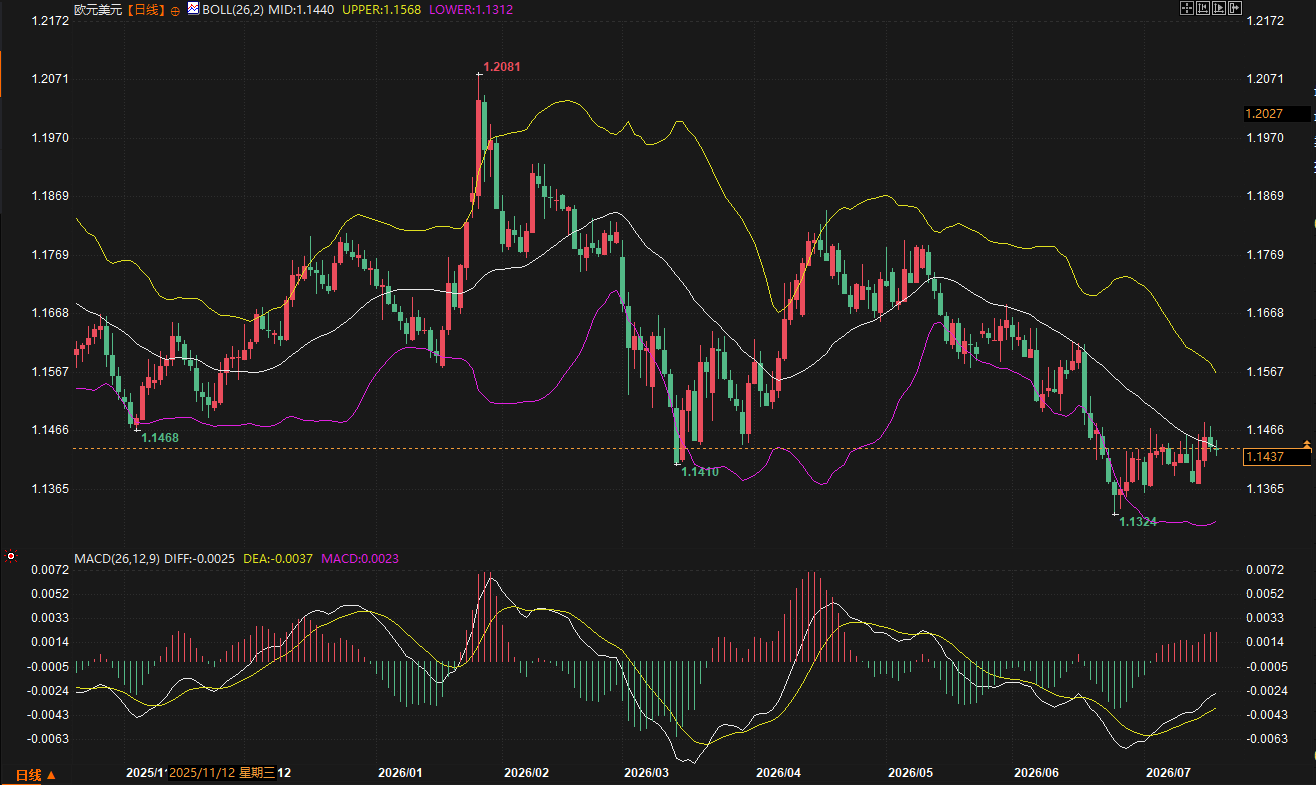Click the zoom-in-range chart icon with vertical bar
This screenshot has width=1316, height=785.
click(1203, 8)
